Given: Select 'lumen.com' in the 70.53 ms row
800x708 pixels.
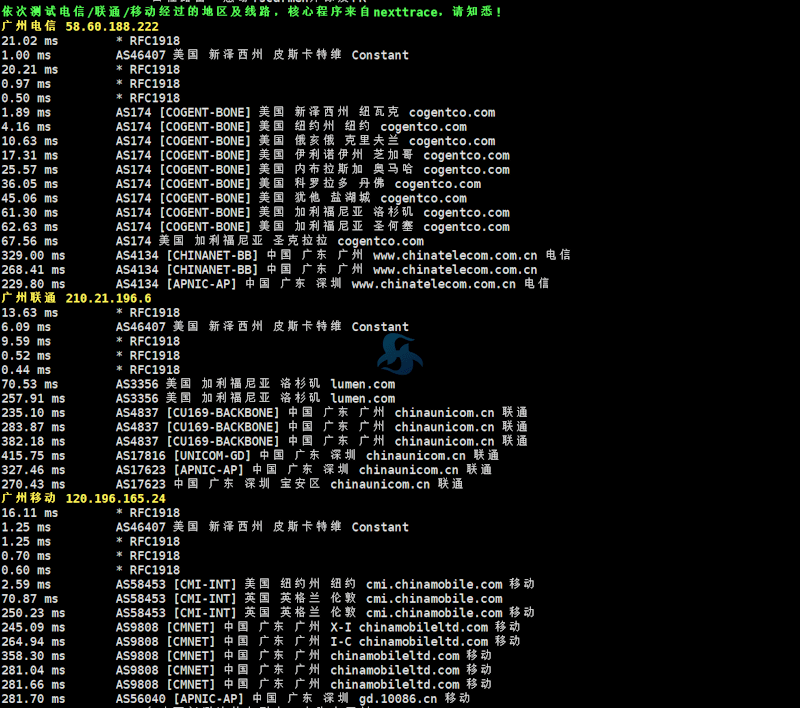Looking at the screenshot, I should [363, 384].
